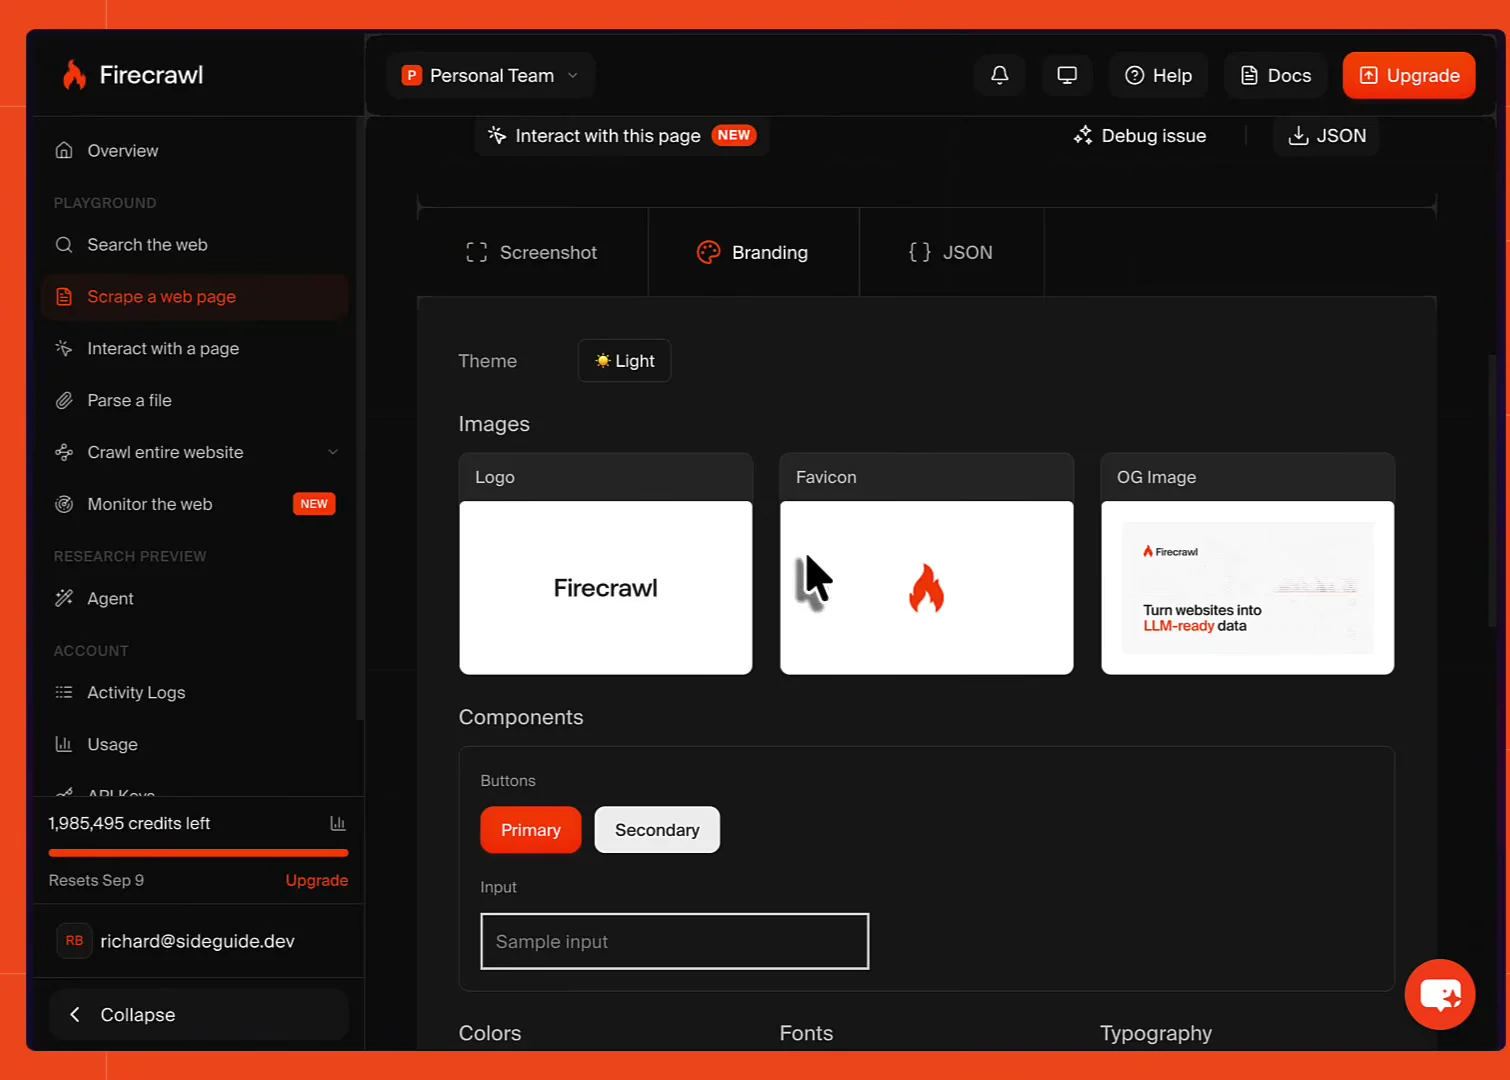Click the JSON download arrow icon
The height and width of the screenshot is (1080, 1510).
click(1298, 136)
